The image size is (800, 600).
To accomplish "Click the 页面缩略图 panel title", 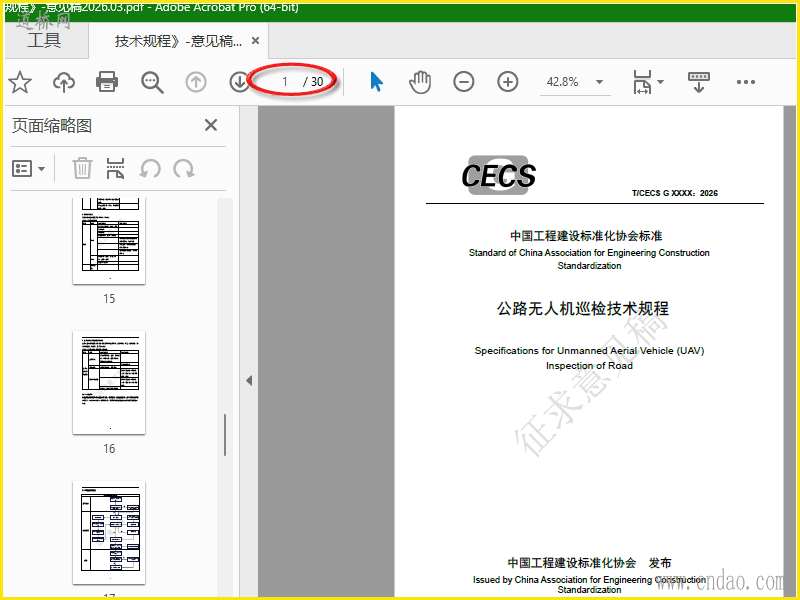I will coord(52,126).
